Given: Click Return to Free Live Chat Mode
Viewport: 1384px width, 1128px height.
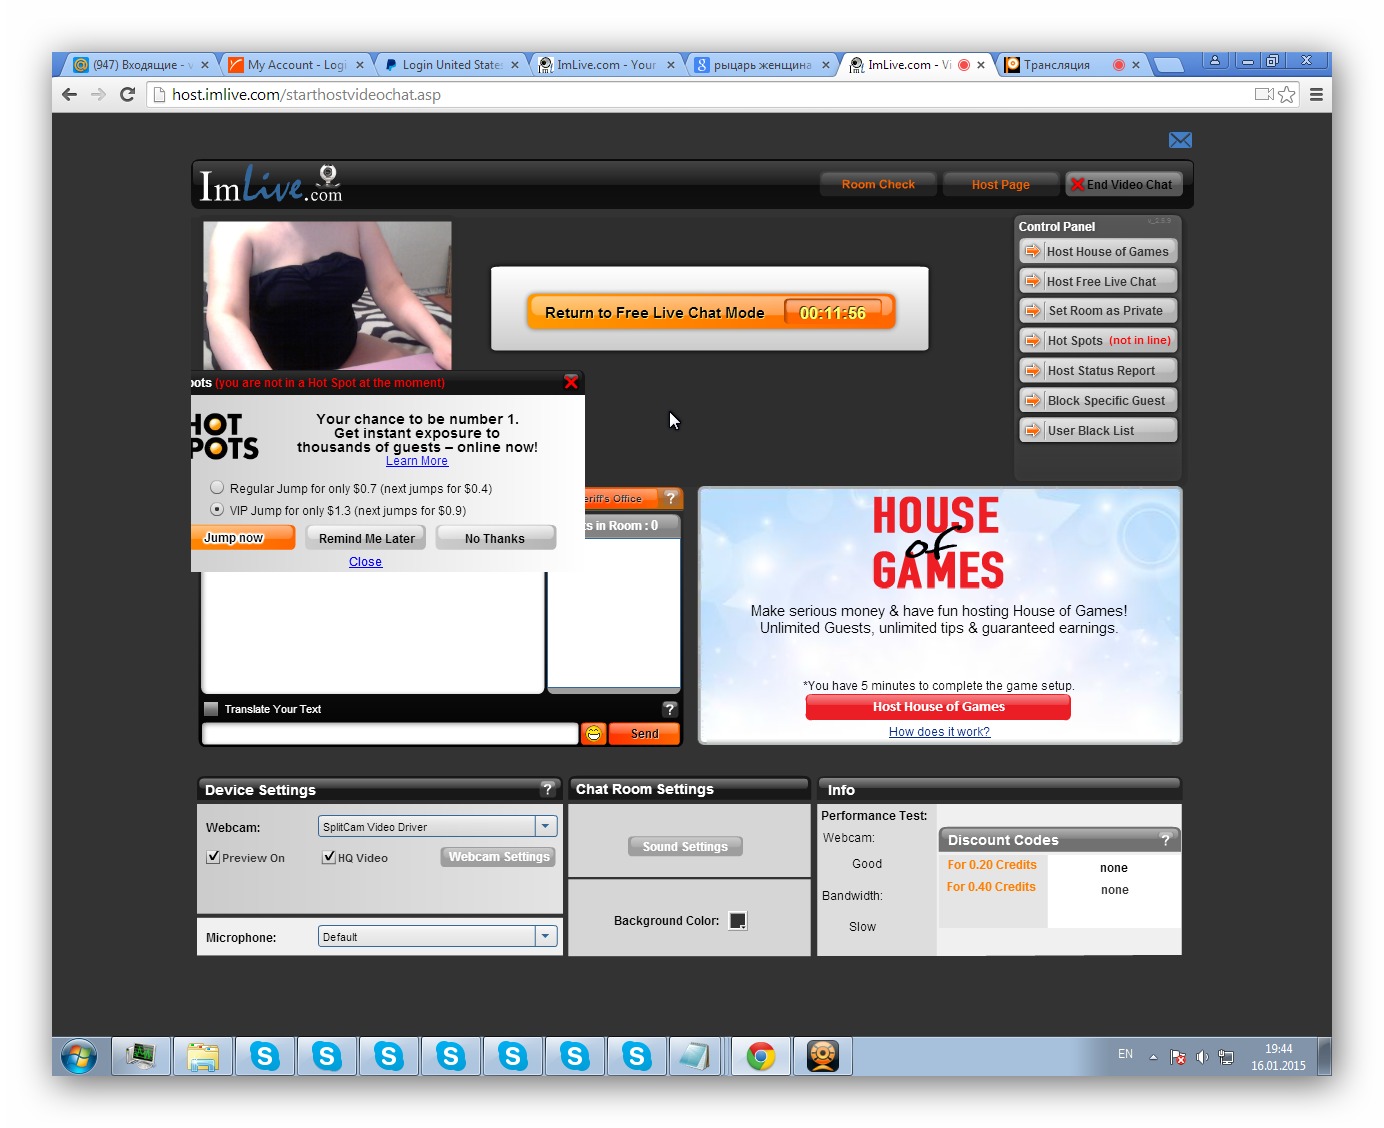Looking at the screenshot, I should (x=711, y=312).
